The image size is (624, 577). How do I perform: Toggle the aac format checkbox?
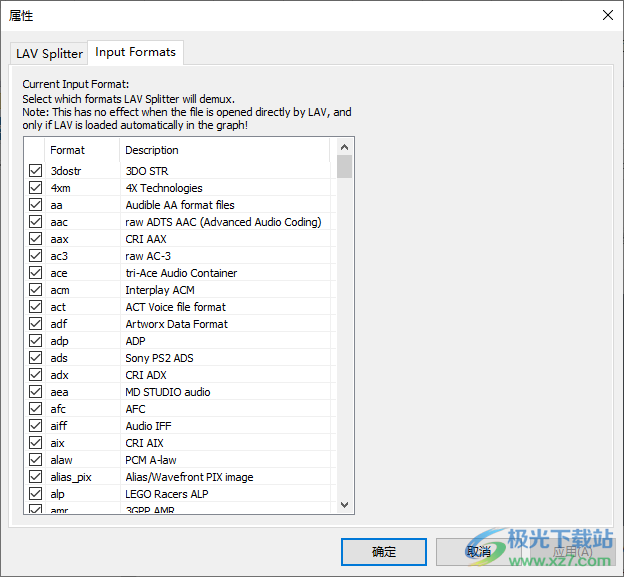35,222
